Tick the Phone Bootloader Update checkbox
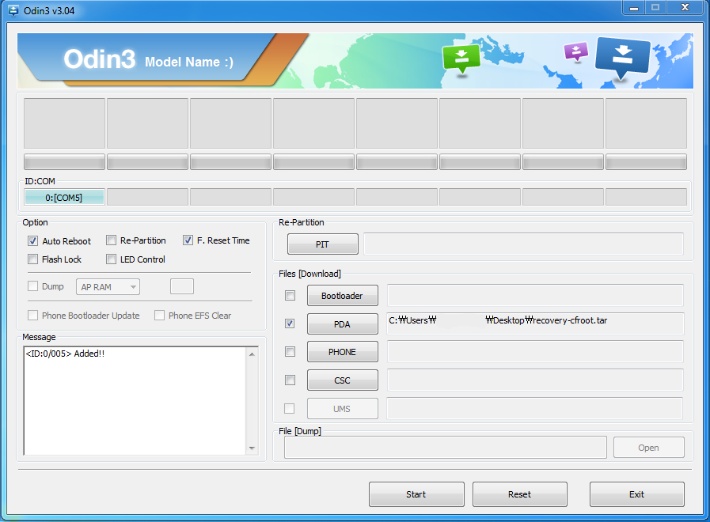The height and width of the screenshot is (522, 710). point(33,315)
